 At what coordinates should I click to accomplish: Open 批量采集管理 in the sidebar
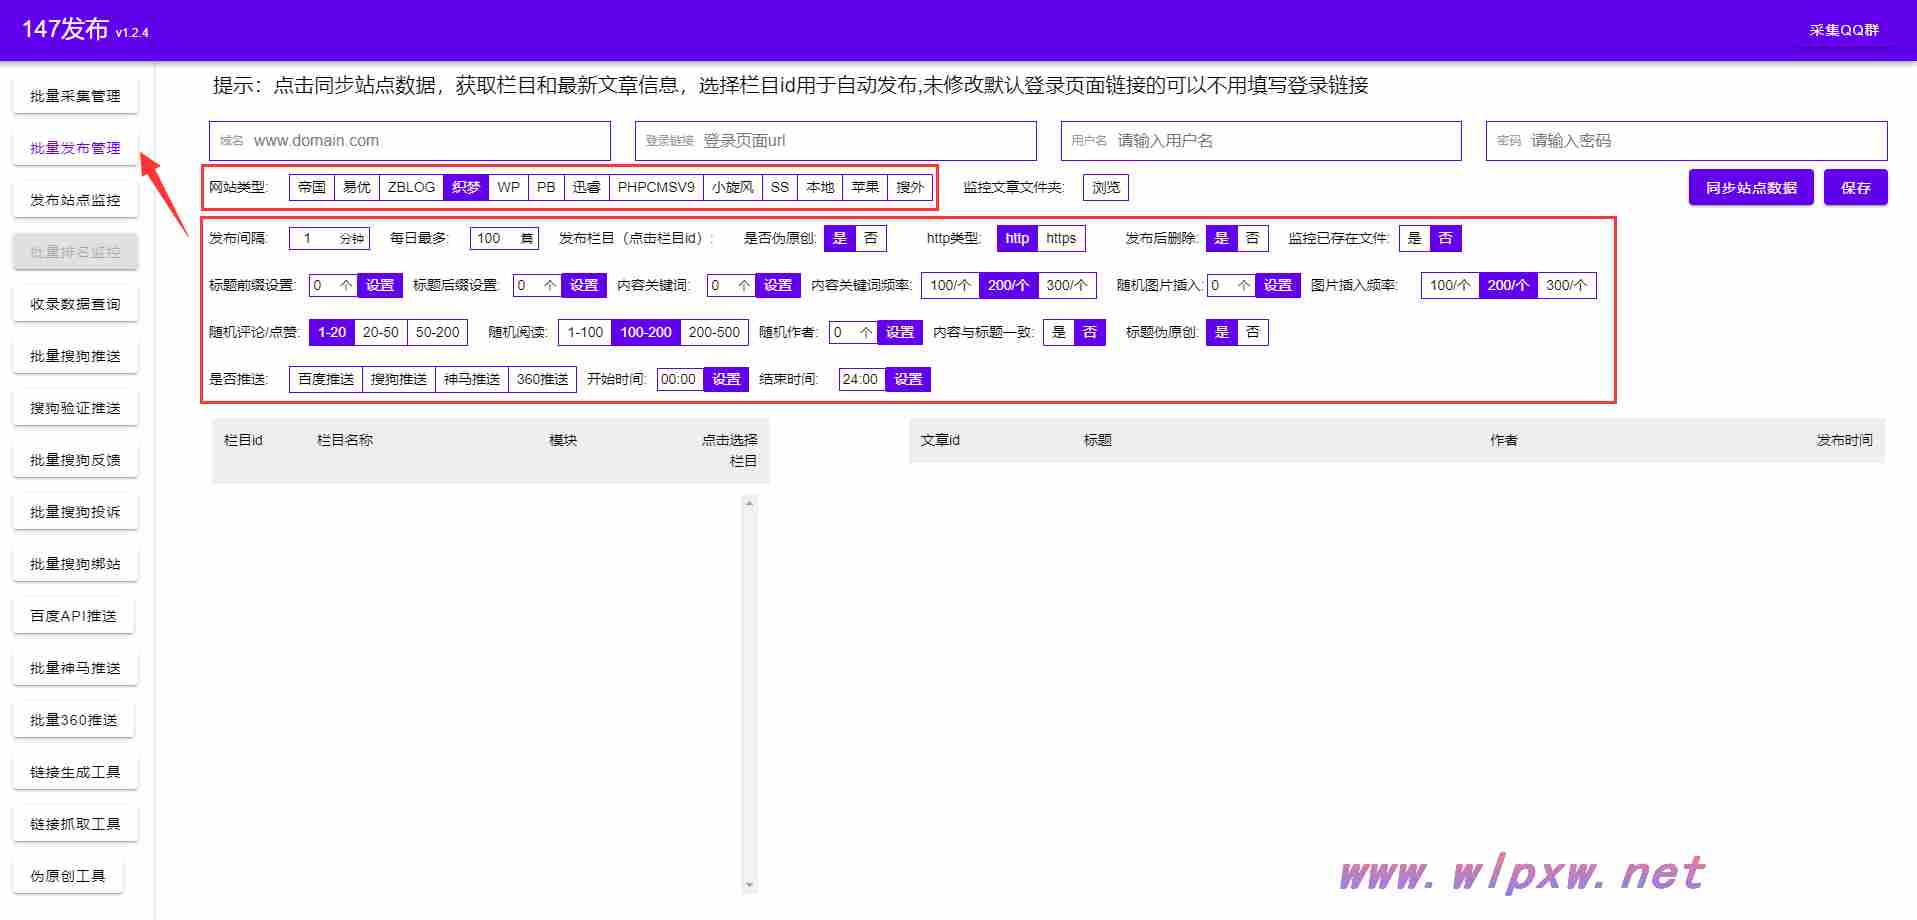pyautogui.click(x=75, y=96)
